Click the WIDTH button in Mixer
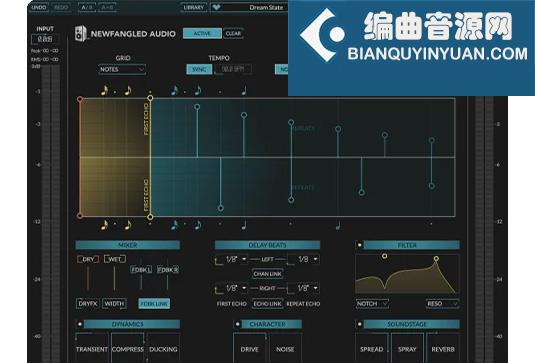The height and width of the screenshot is (363, 535). 114,304
